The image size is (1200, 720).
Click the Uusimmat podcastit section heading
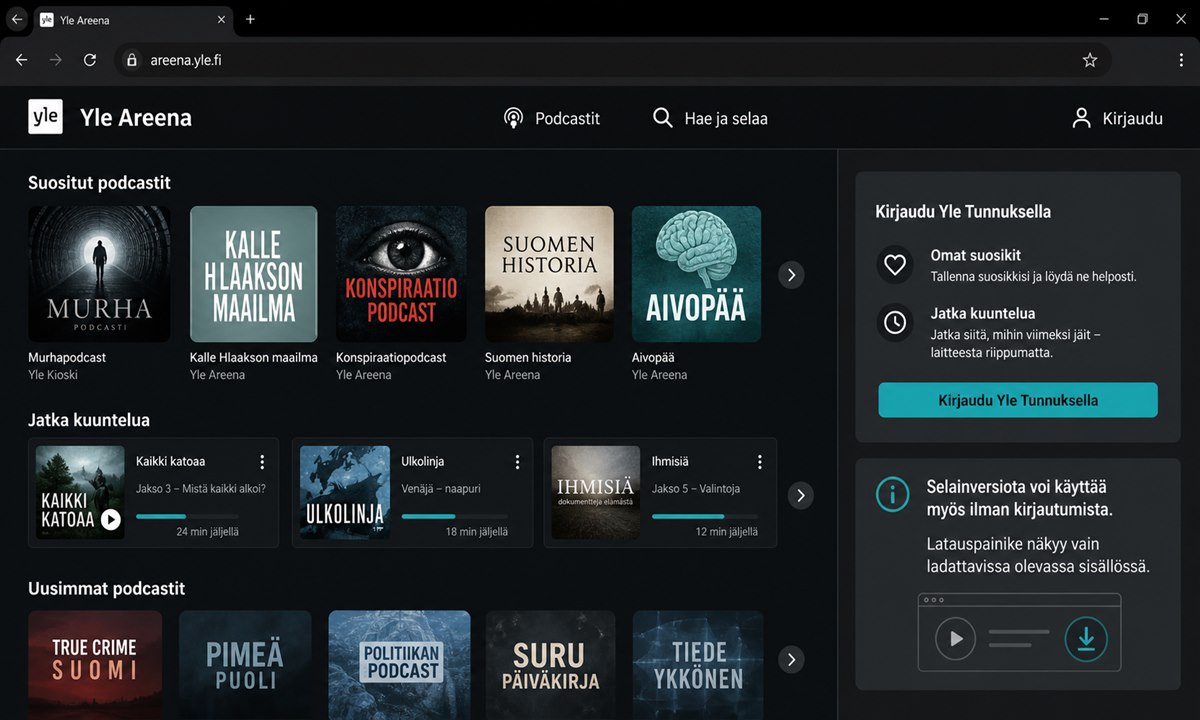pyautogui.click(x=106, y=589)
